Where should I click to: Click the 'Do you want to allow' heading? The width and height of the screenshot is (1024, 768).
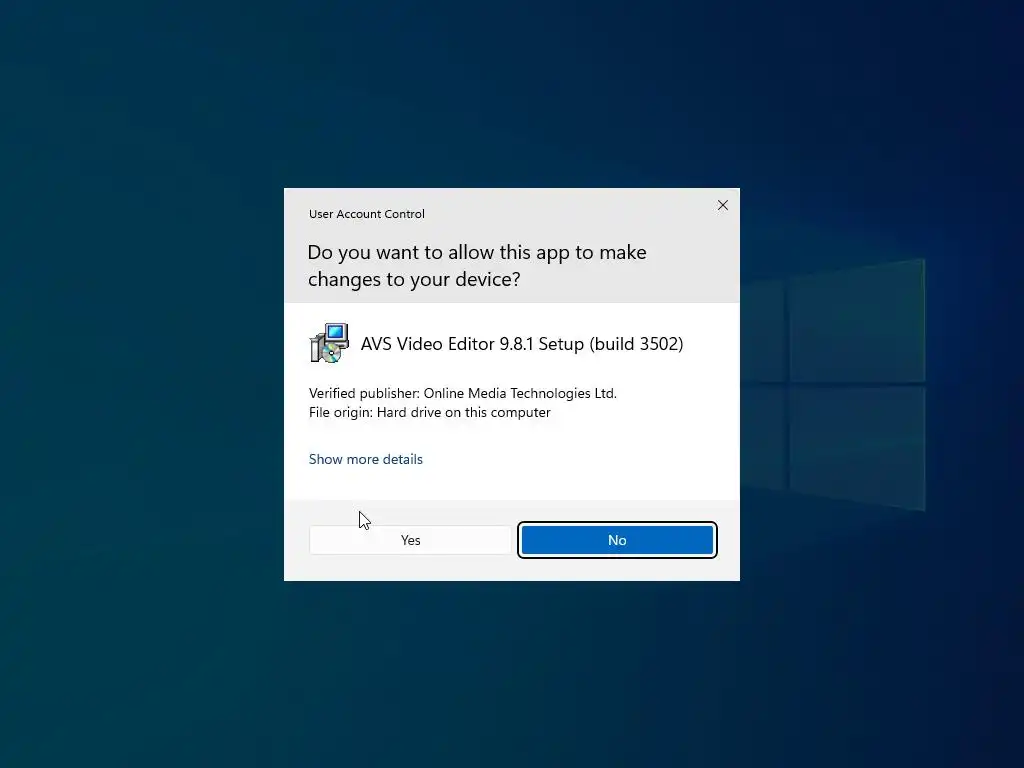477,265
